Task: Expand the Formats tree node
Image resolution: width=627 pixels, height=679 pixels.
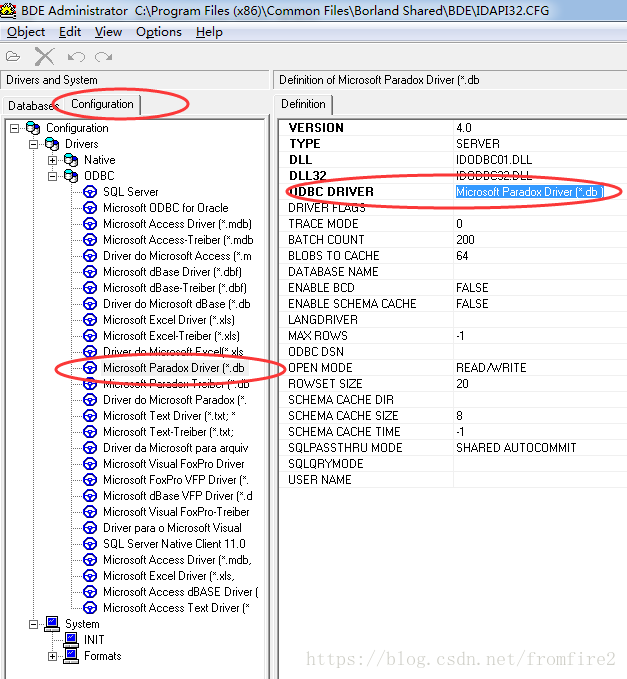Action: 52,656
